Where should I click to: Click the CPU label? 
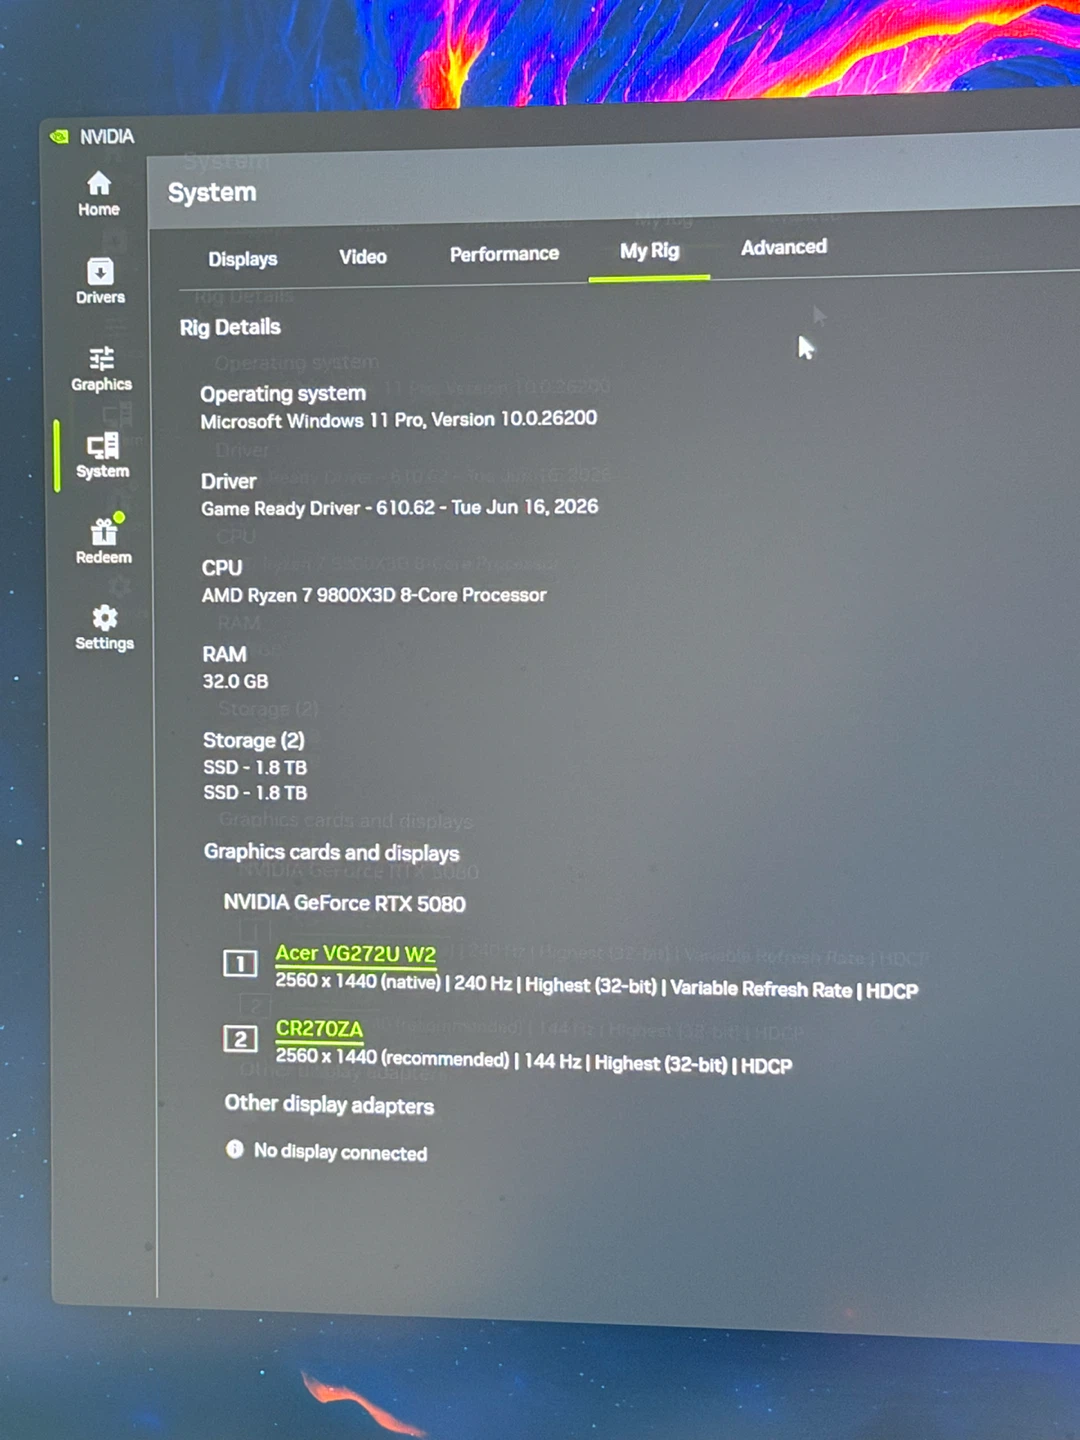222,568
